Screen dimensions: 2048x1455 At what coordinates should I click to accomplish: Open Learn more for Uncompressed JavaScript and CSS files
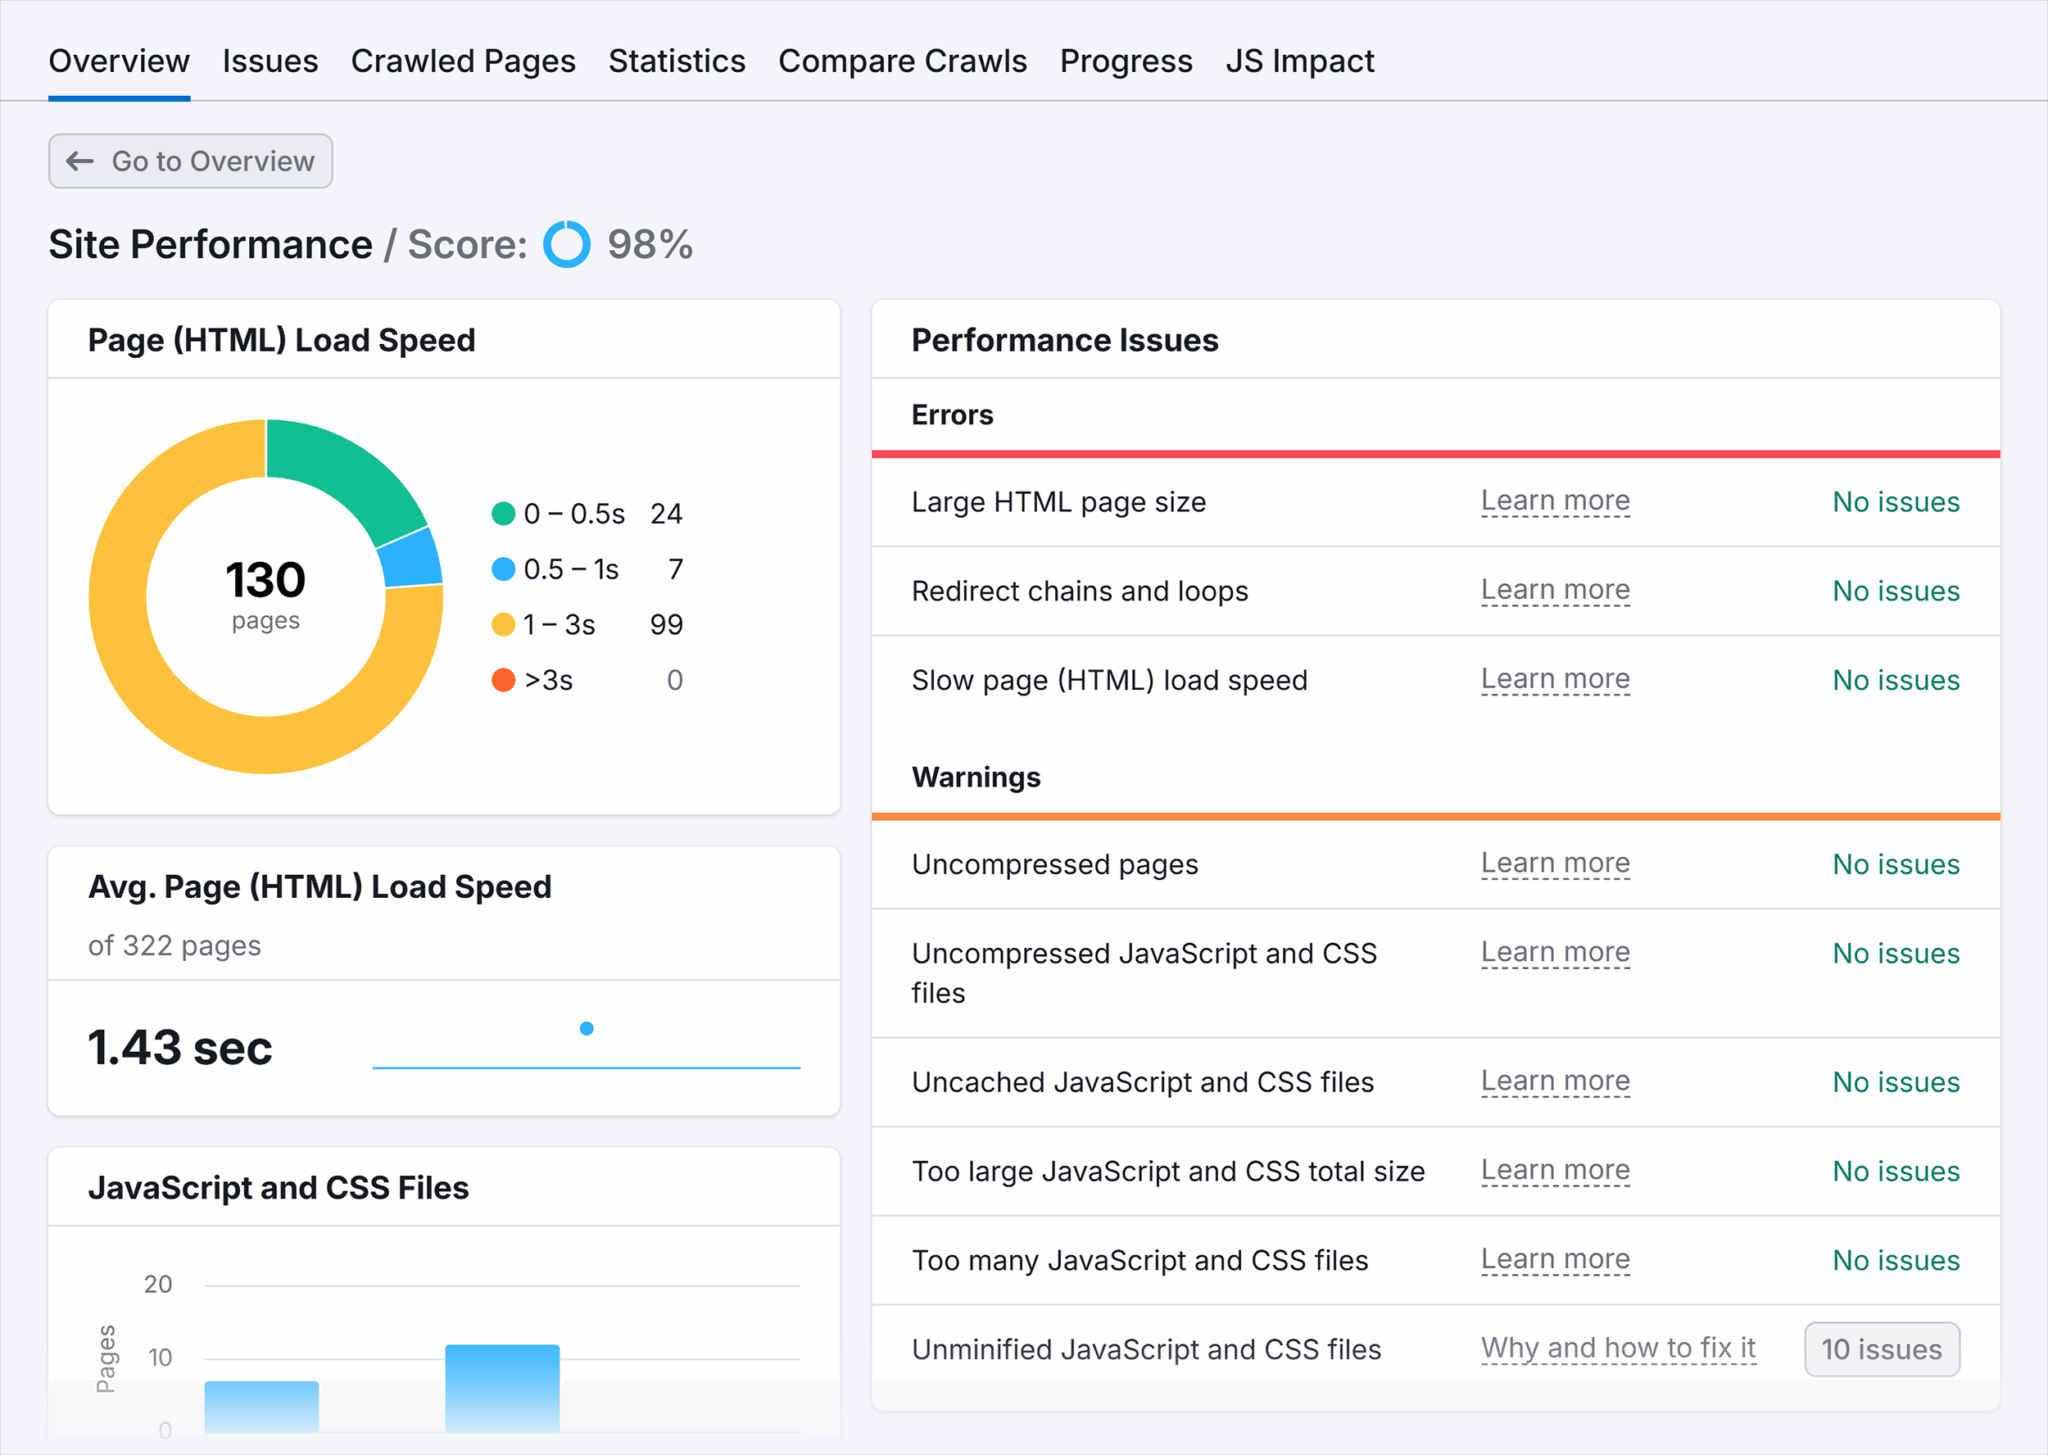(x=1555, y=952)
